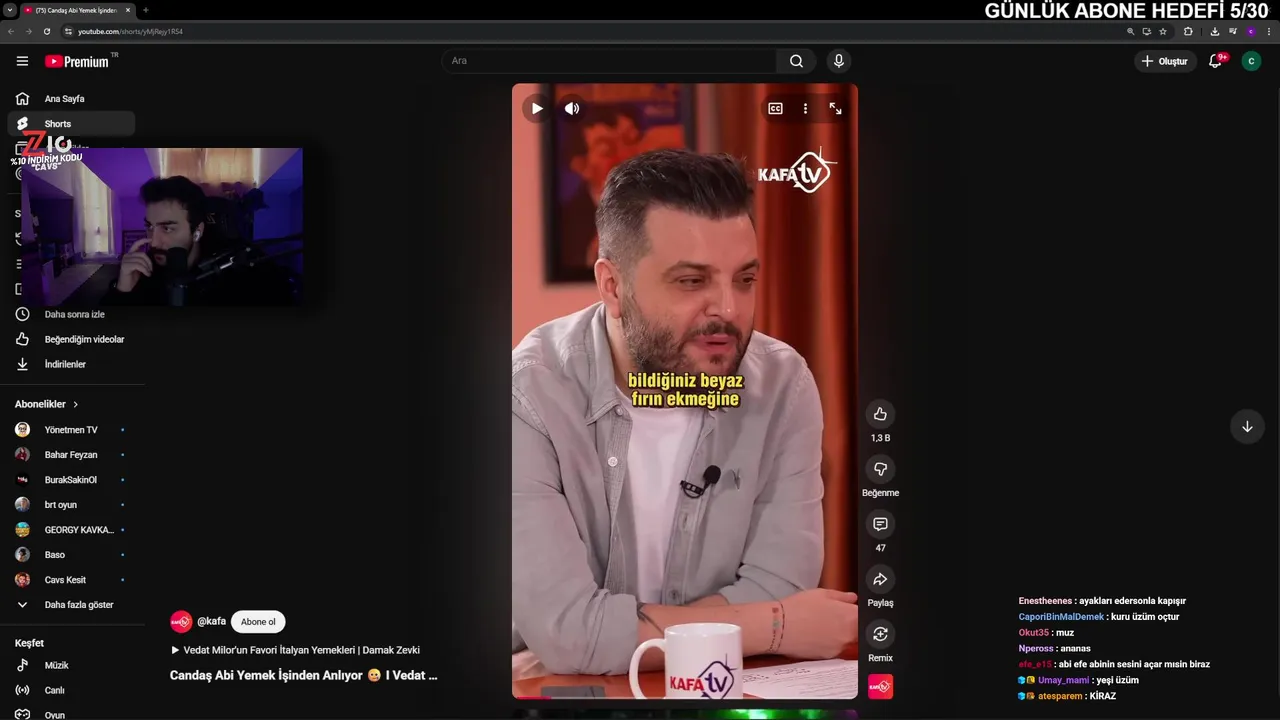Expand the Abonelikler section chevron
The width and height of the screenshot is (1280, 720).
(x=75, y=404)
